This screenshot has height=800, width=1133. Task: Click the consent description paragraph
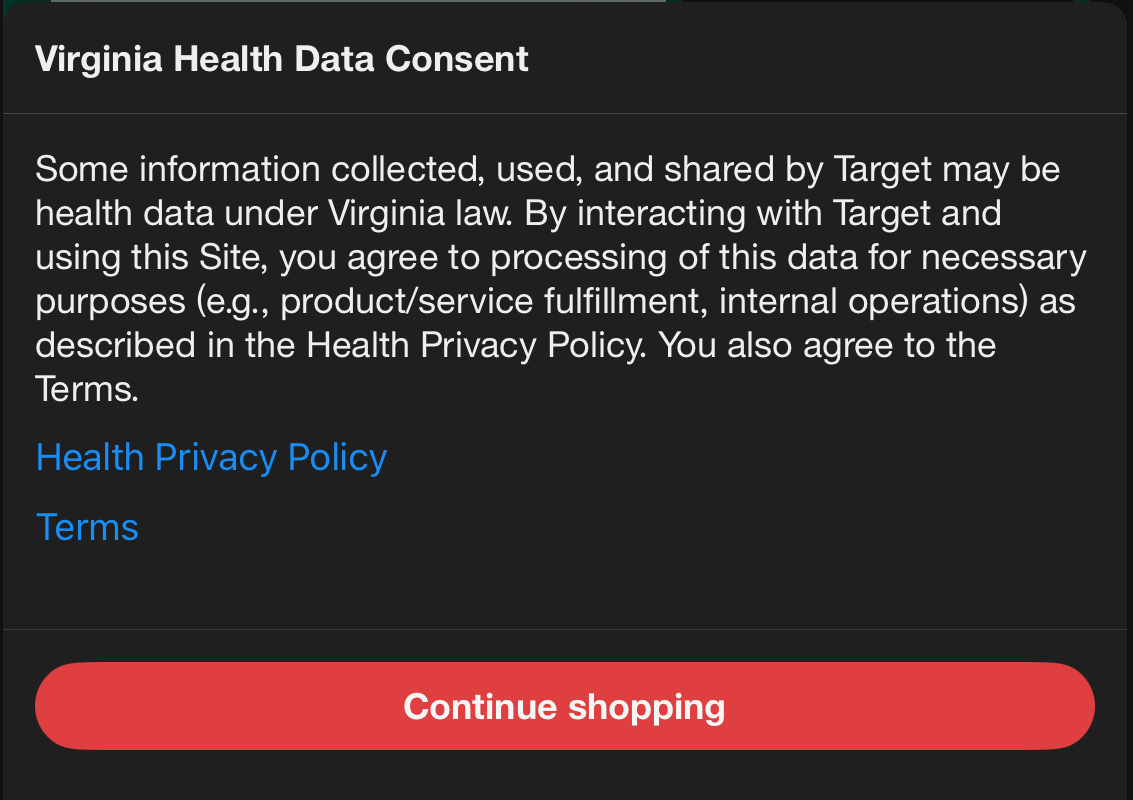(x=560, y=278)
